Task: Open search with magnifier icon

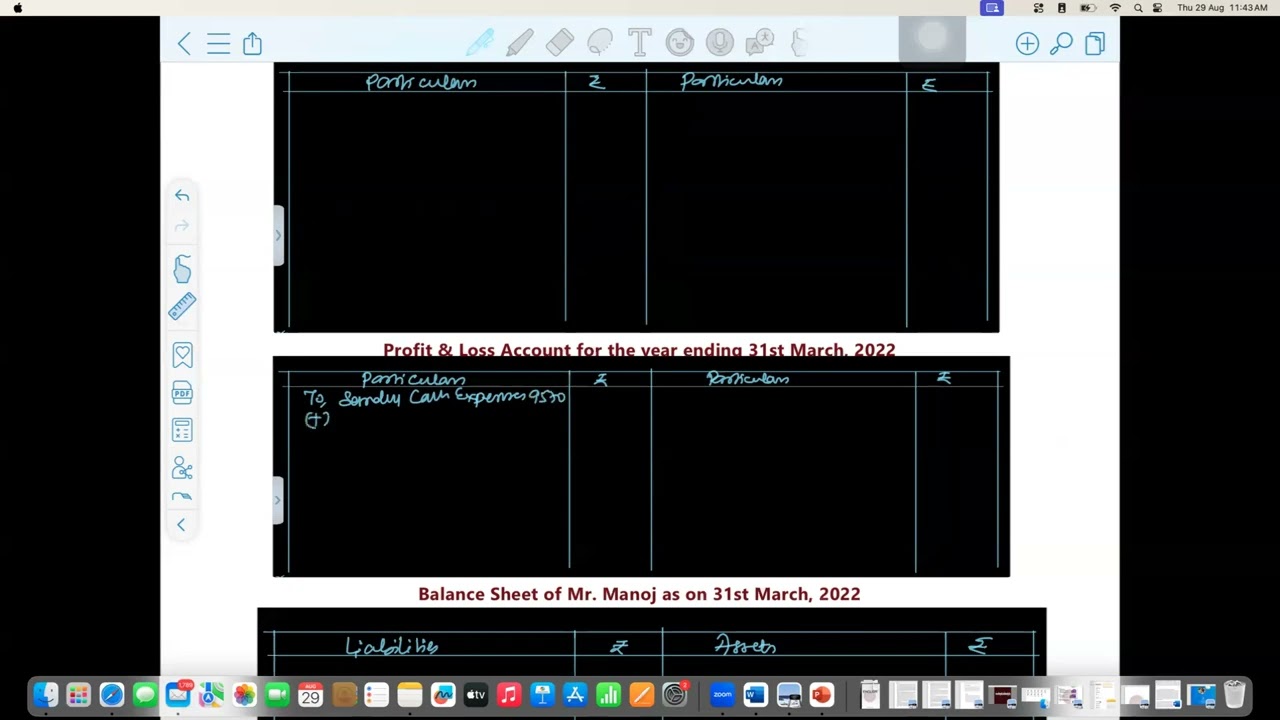Action: point(1061,43)
